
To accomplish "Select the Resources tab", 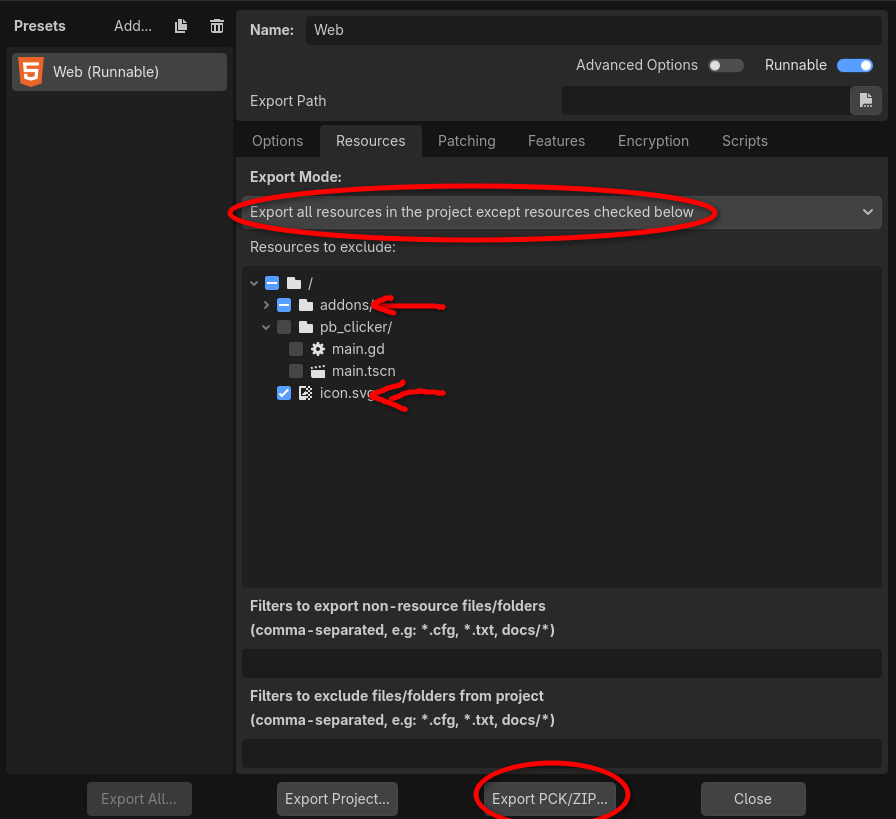I will [371, 141].
